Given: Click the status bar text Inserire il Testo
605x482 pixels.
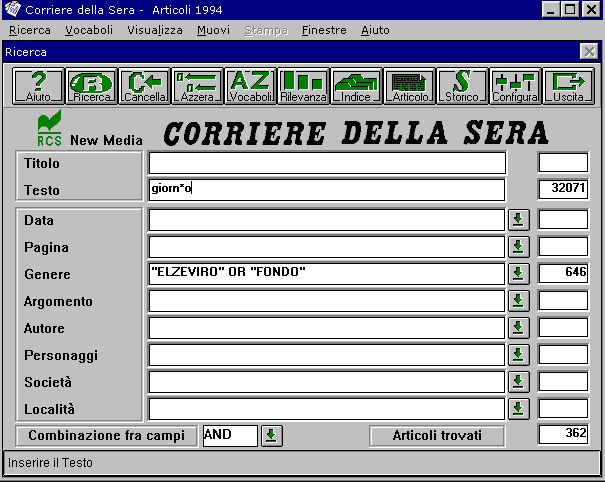Looking at the screenshot, I should click(50, 463).
